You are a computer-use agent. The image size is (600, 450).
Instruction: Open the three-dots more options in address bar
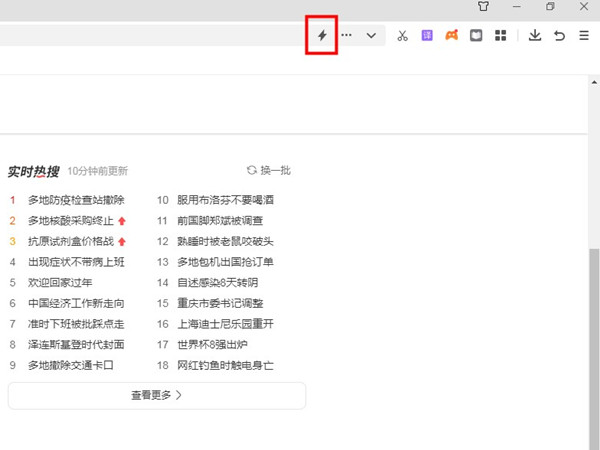346,35
